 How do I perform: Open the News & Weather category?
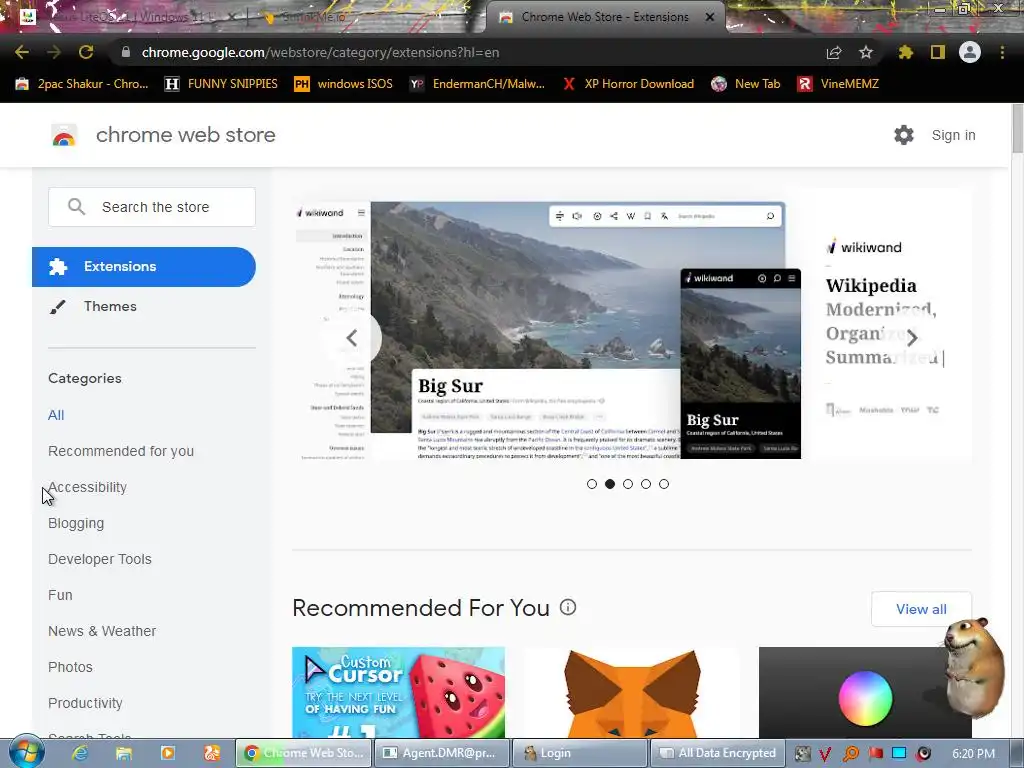tap(102, 631)
